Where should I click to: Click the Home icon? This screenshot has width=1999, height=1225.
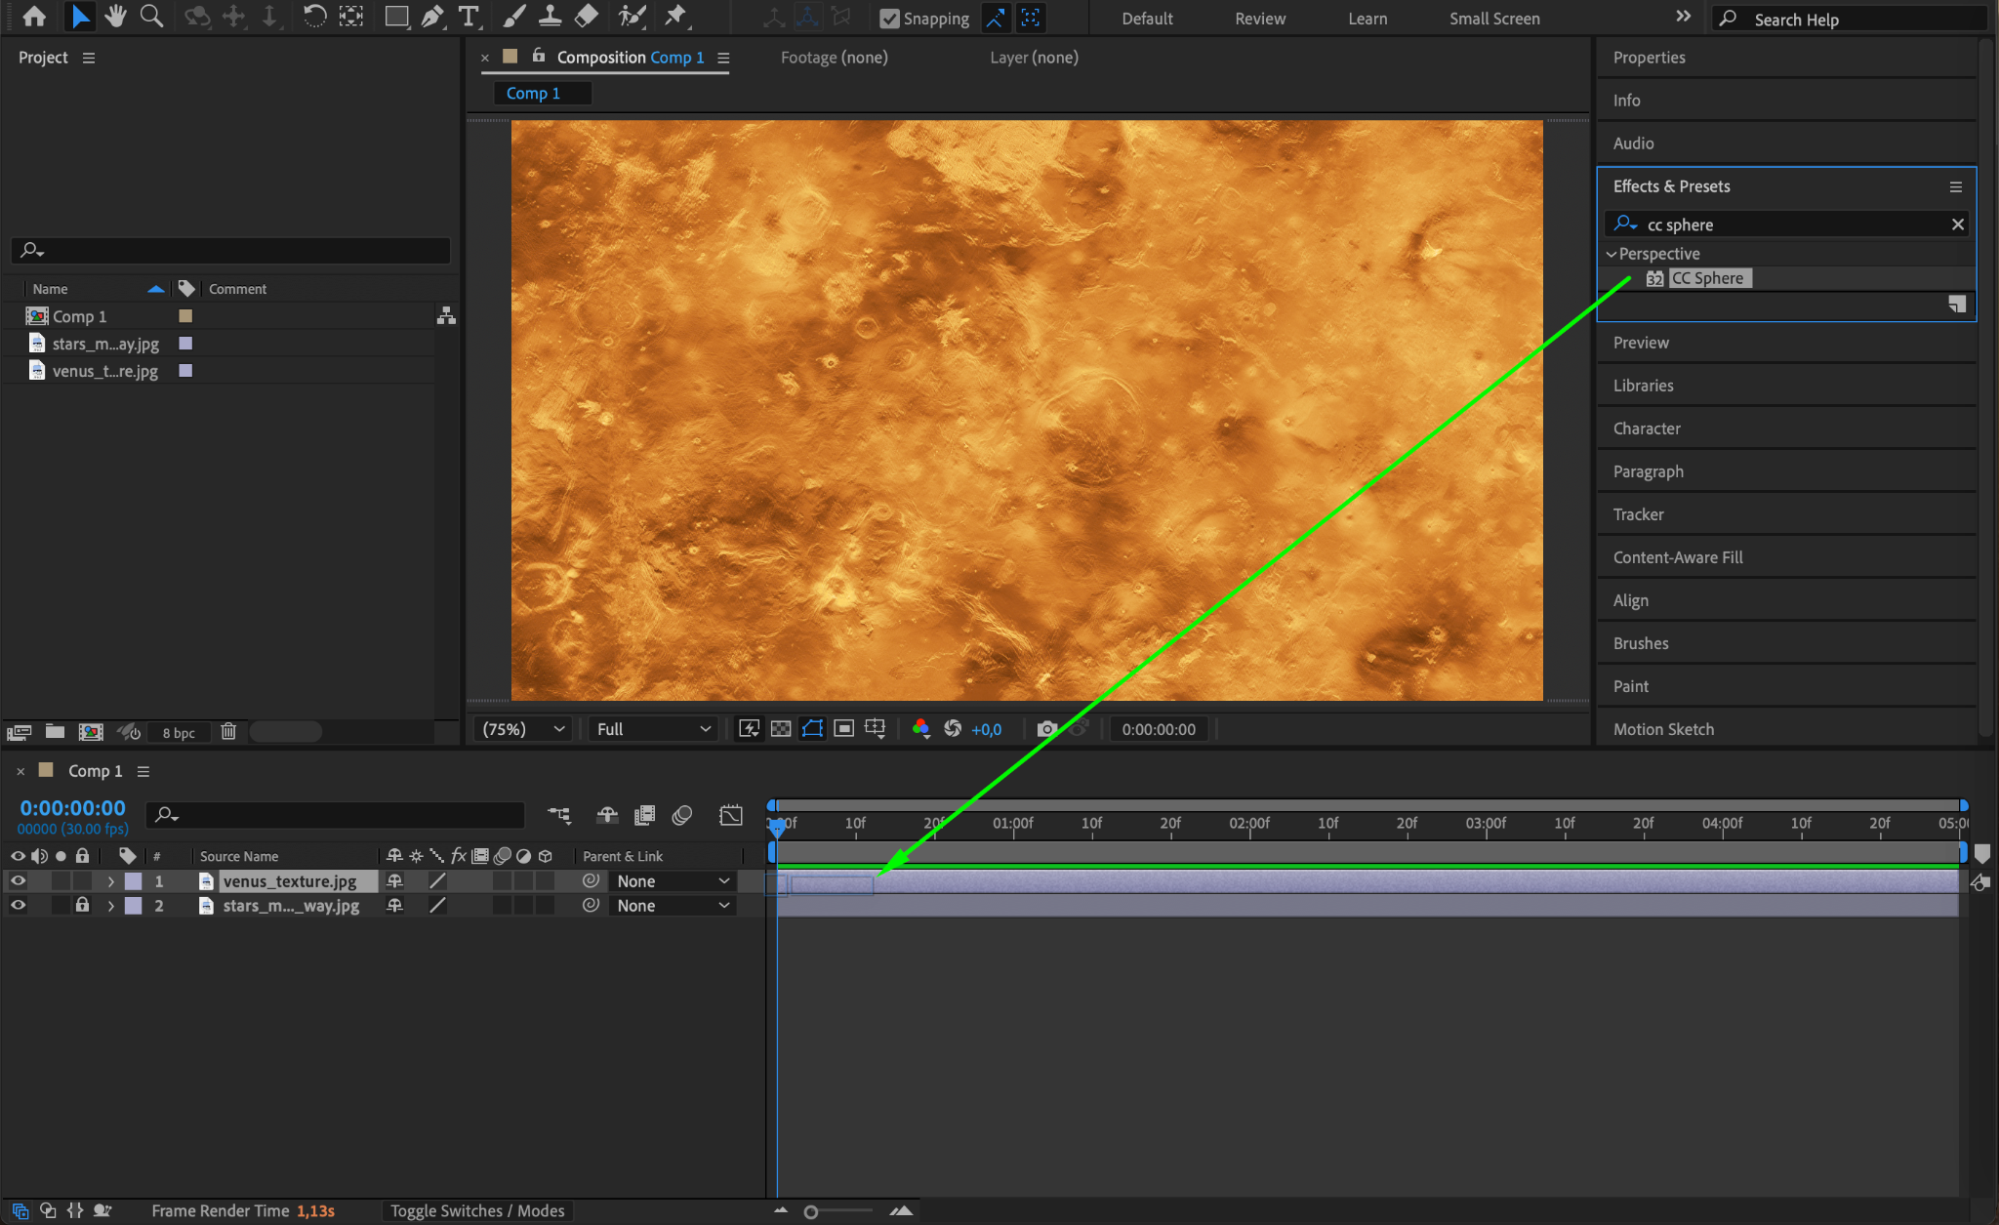click(x=34, y=16)
